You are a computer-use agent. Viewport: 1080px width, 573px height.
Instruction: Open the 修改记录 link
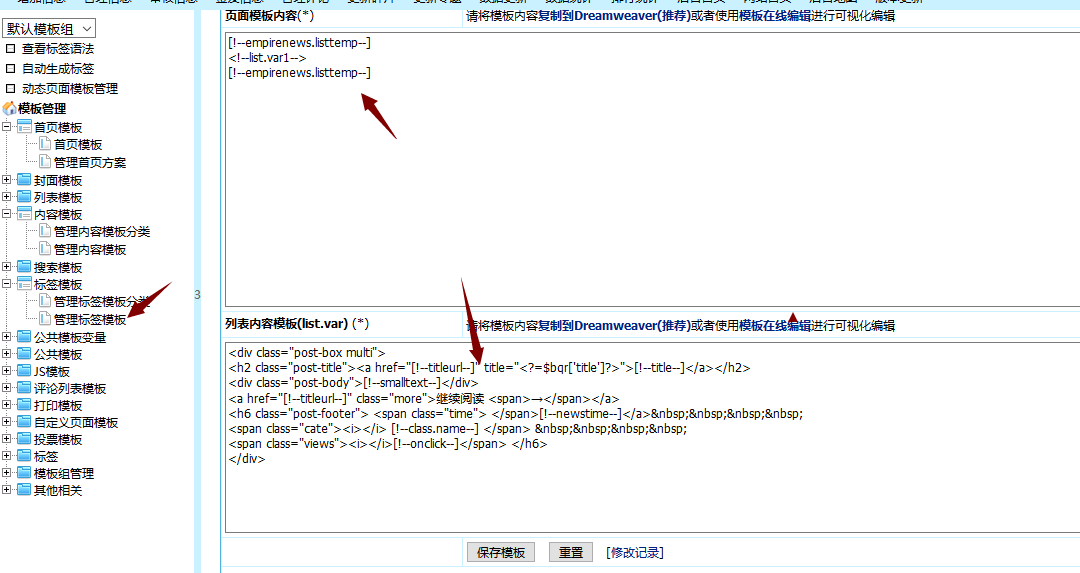635,552
